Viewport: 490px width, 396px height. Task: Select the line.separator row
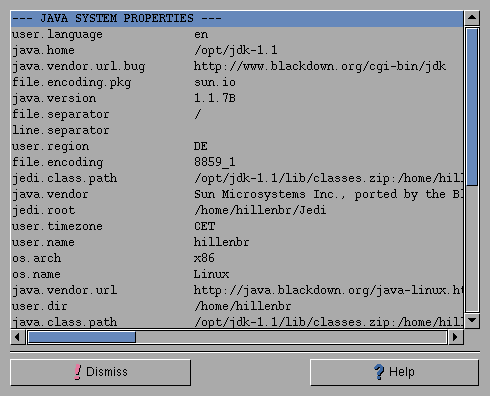point(237,130)
